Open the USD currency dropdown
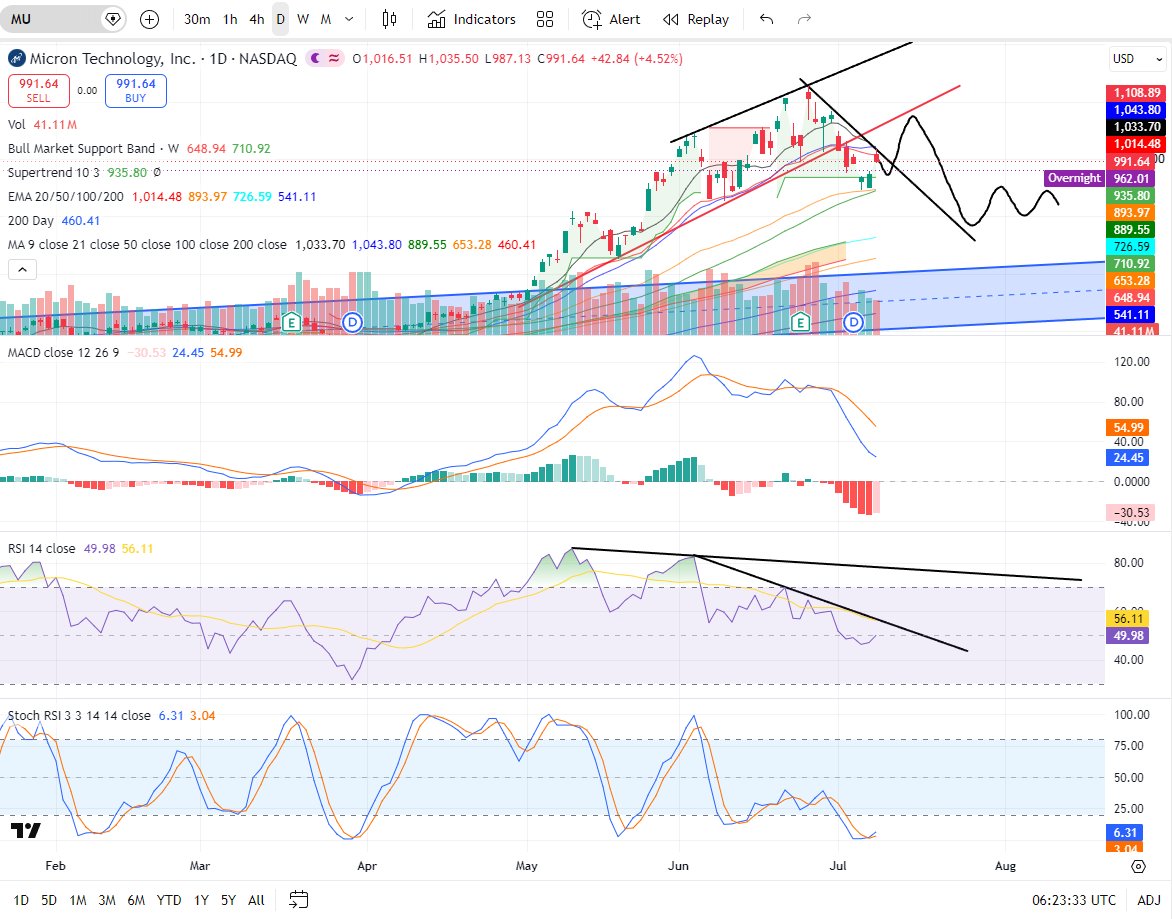 (1138, 58)
